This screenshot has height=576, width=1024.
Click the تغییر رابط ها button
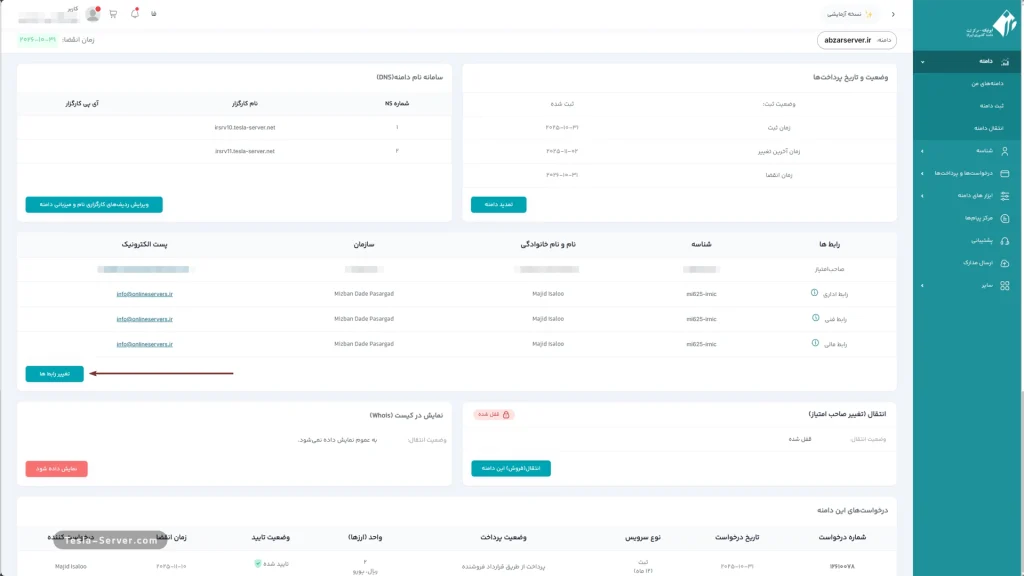click(x=55, y=373)
